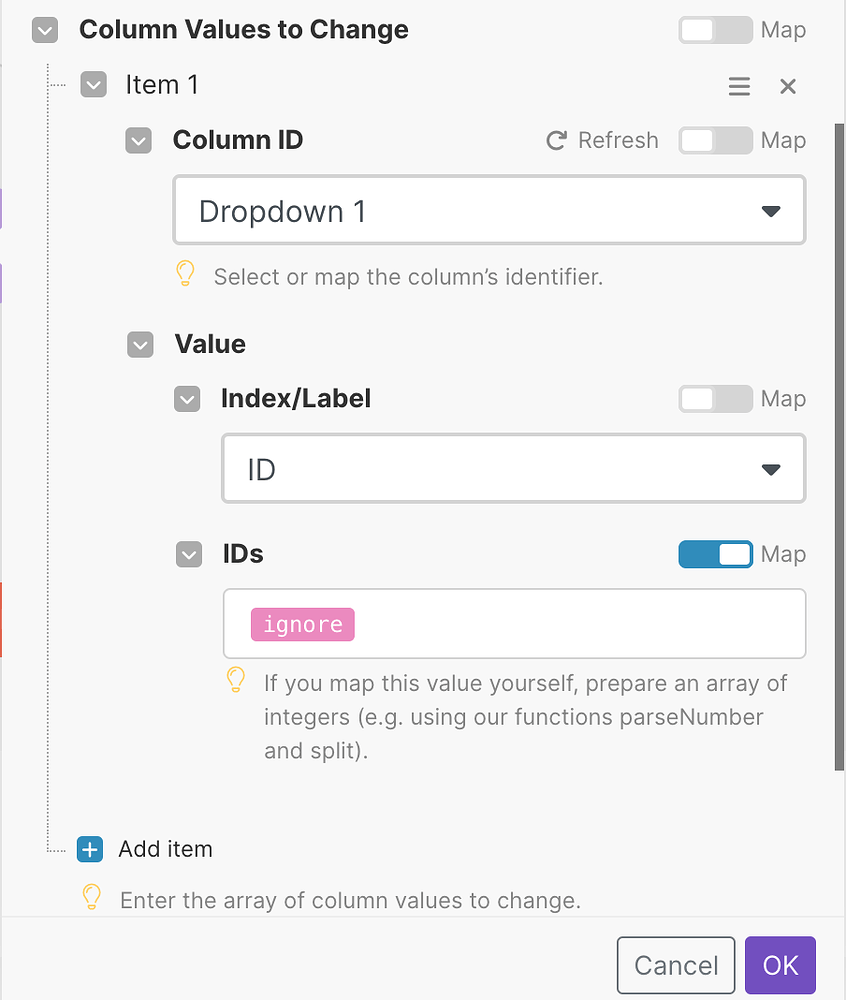
Task: Click the lightbulb hint beside column identifier tip
Action: [185, 272]
